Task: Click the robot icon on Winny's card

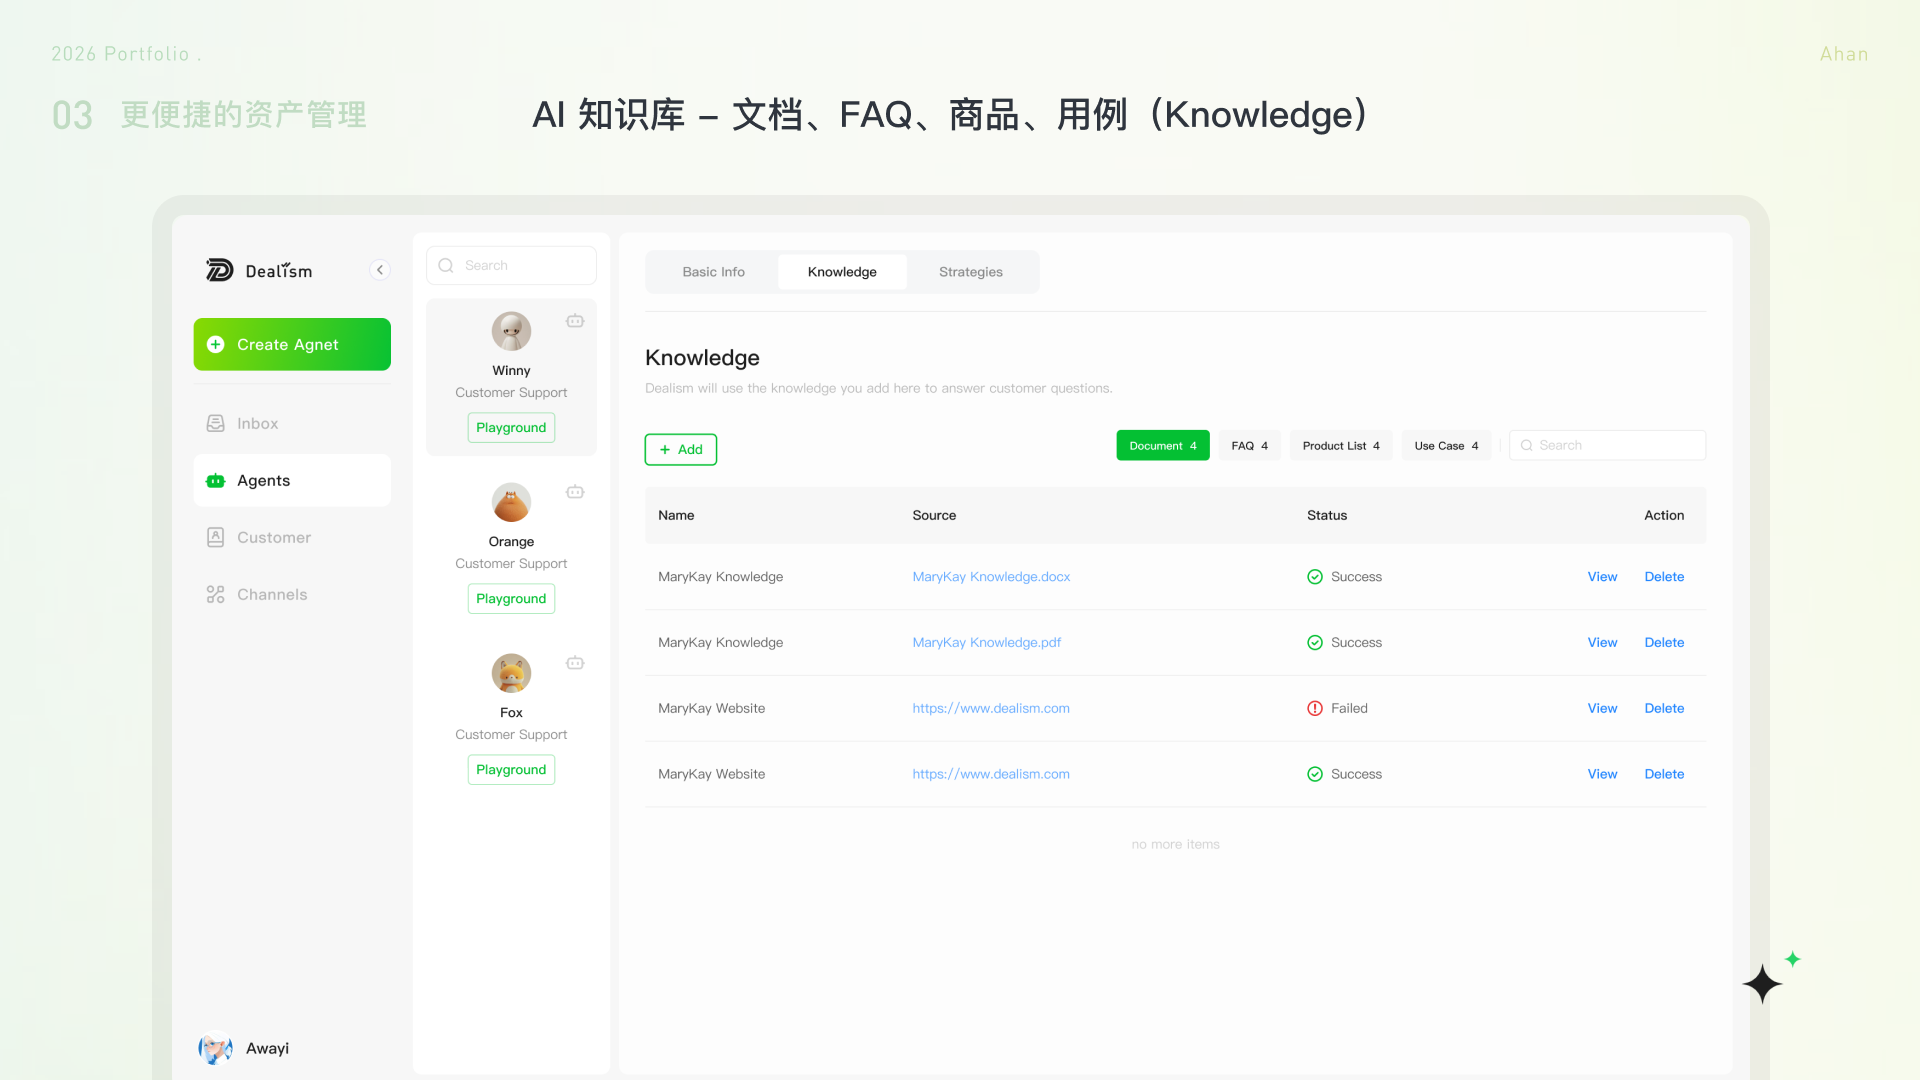Action: 575,321
